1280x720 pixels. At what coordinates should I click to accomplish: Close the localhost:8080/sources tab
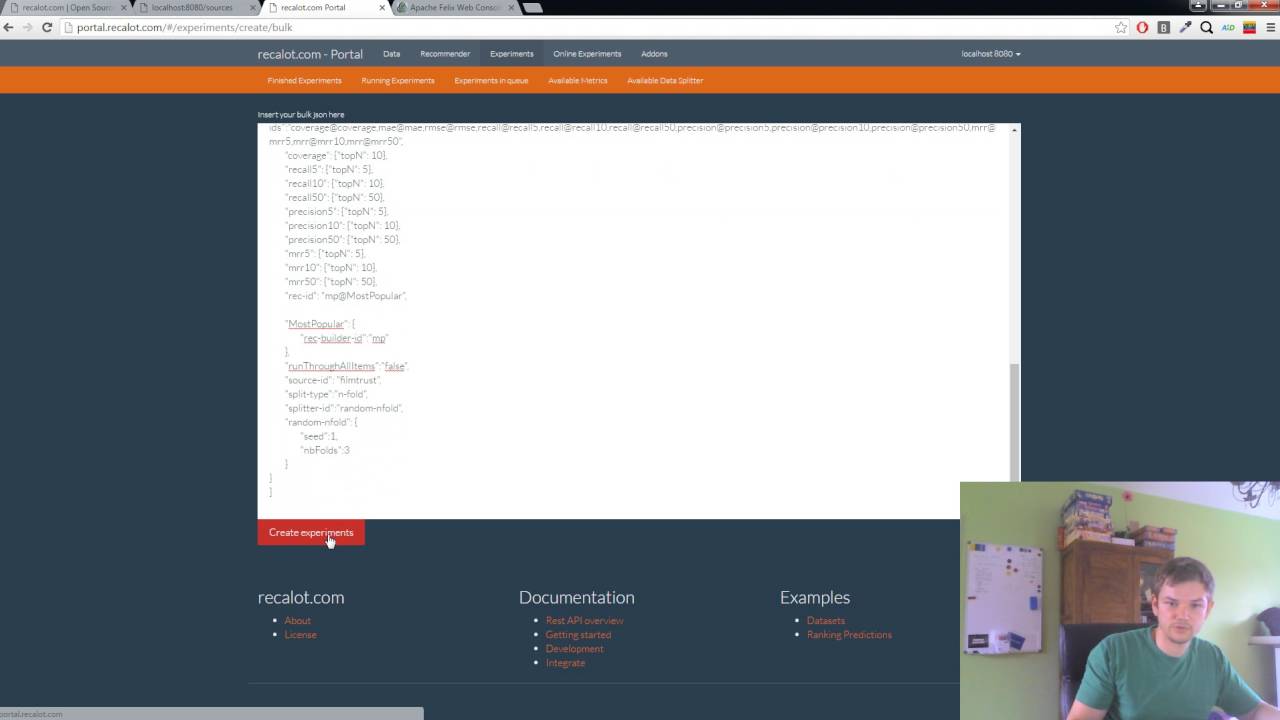pos(251,8)
